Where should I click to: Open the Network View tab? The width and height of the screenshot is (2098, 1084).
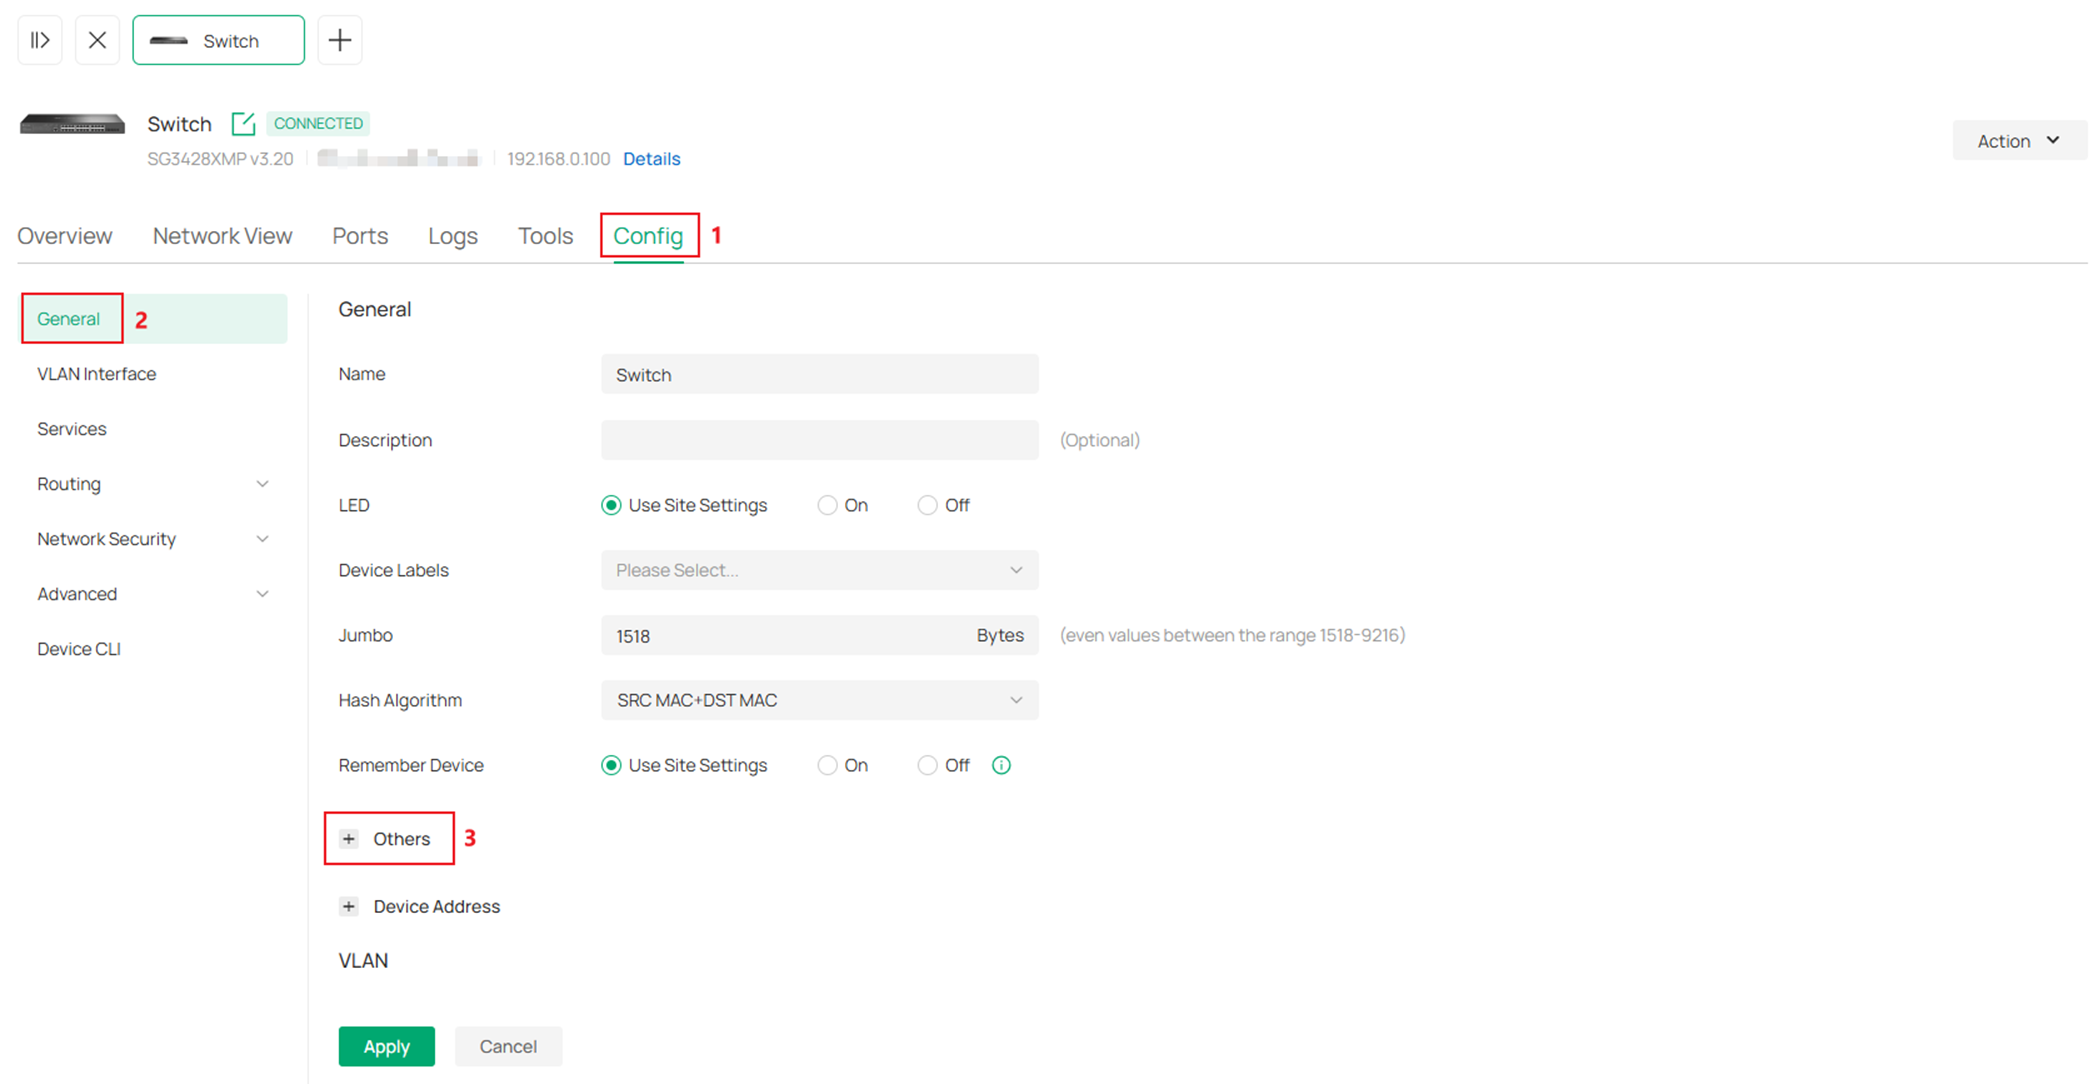[x=222, y=235]
